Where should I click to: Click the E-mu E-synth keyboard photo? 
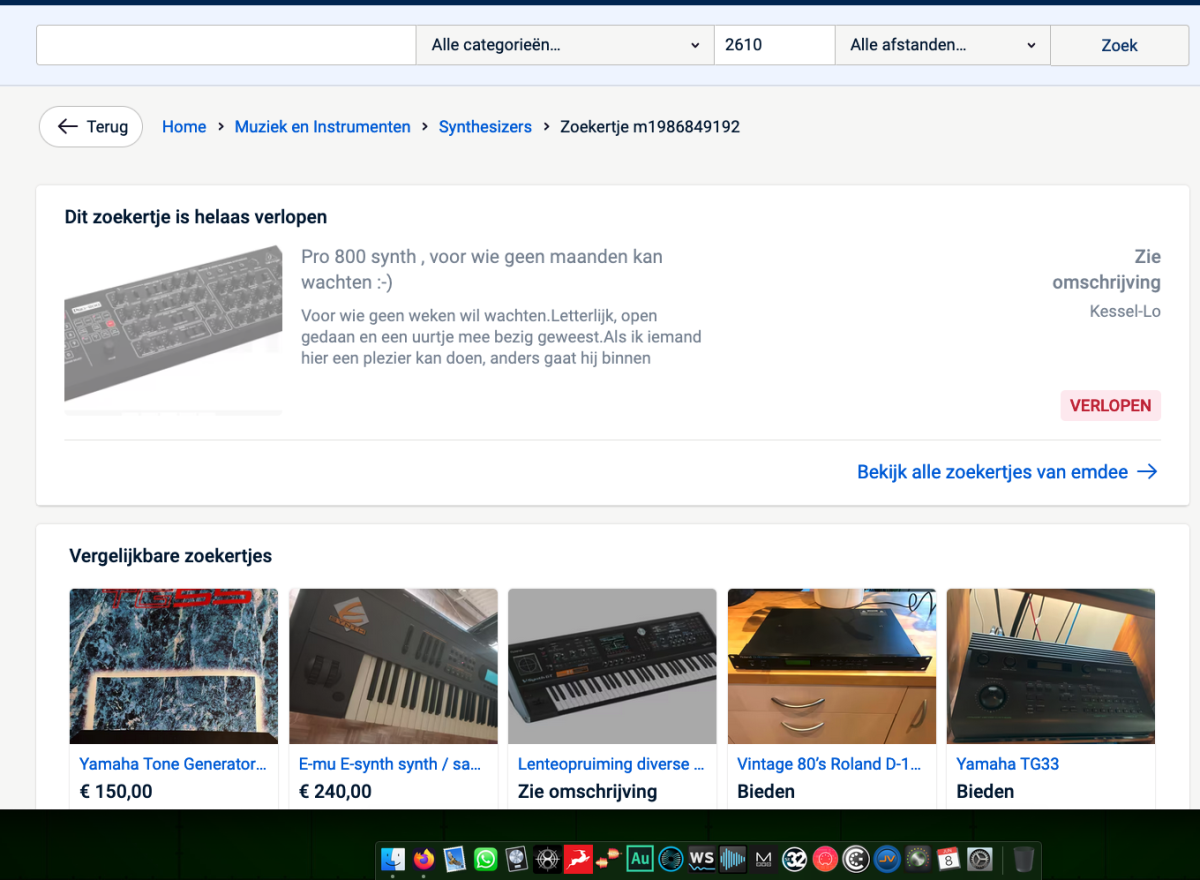393,666
